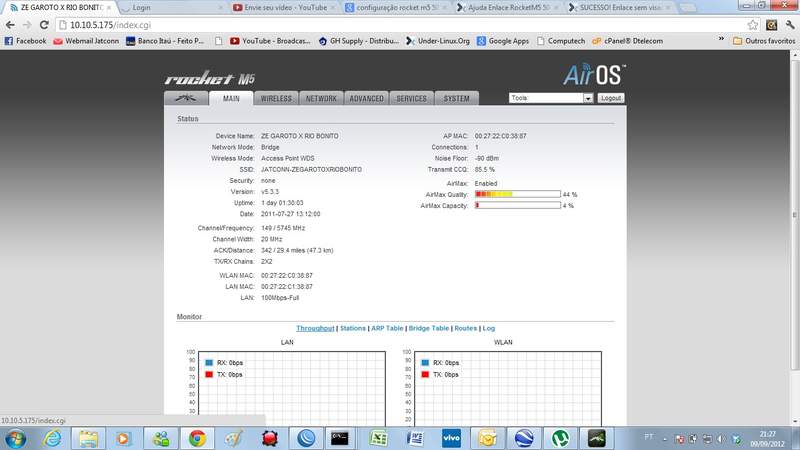Viewport: 800px width, 450px height.
Task: Open uTorrent from the taskbar
Action: 560,439
